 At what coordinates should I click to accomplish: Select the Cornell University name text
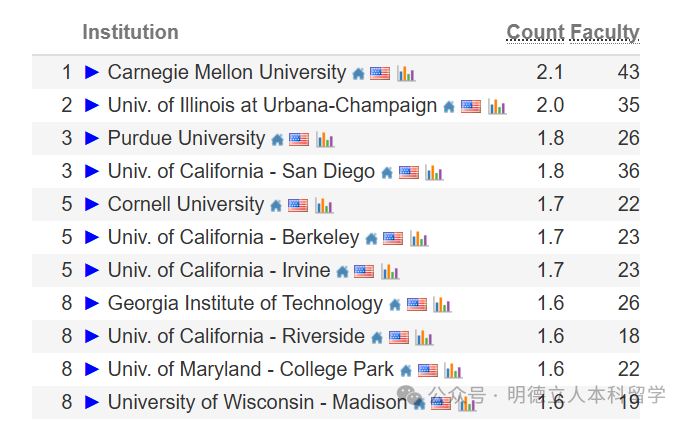(186, 204)
